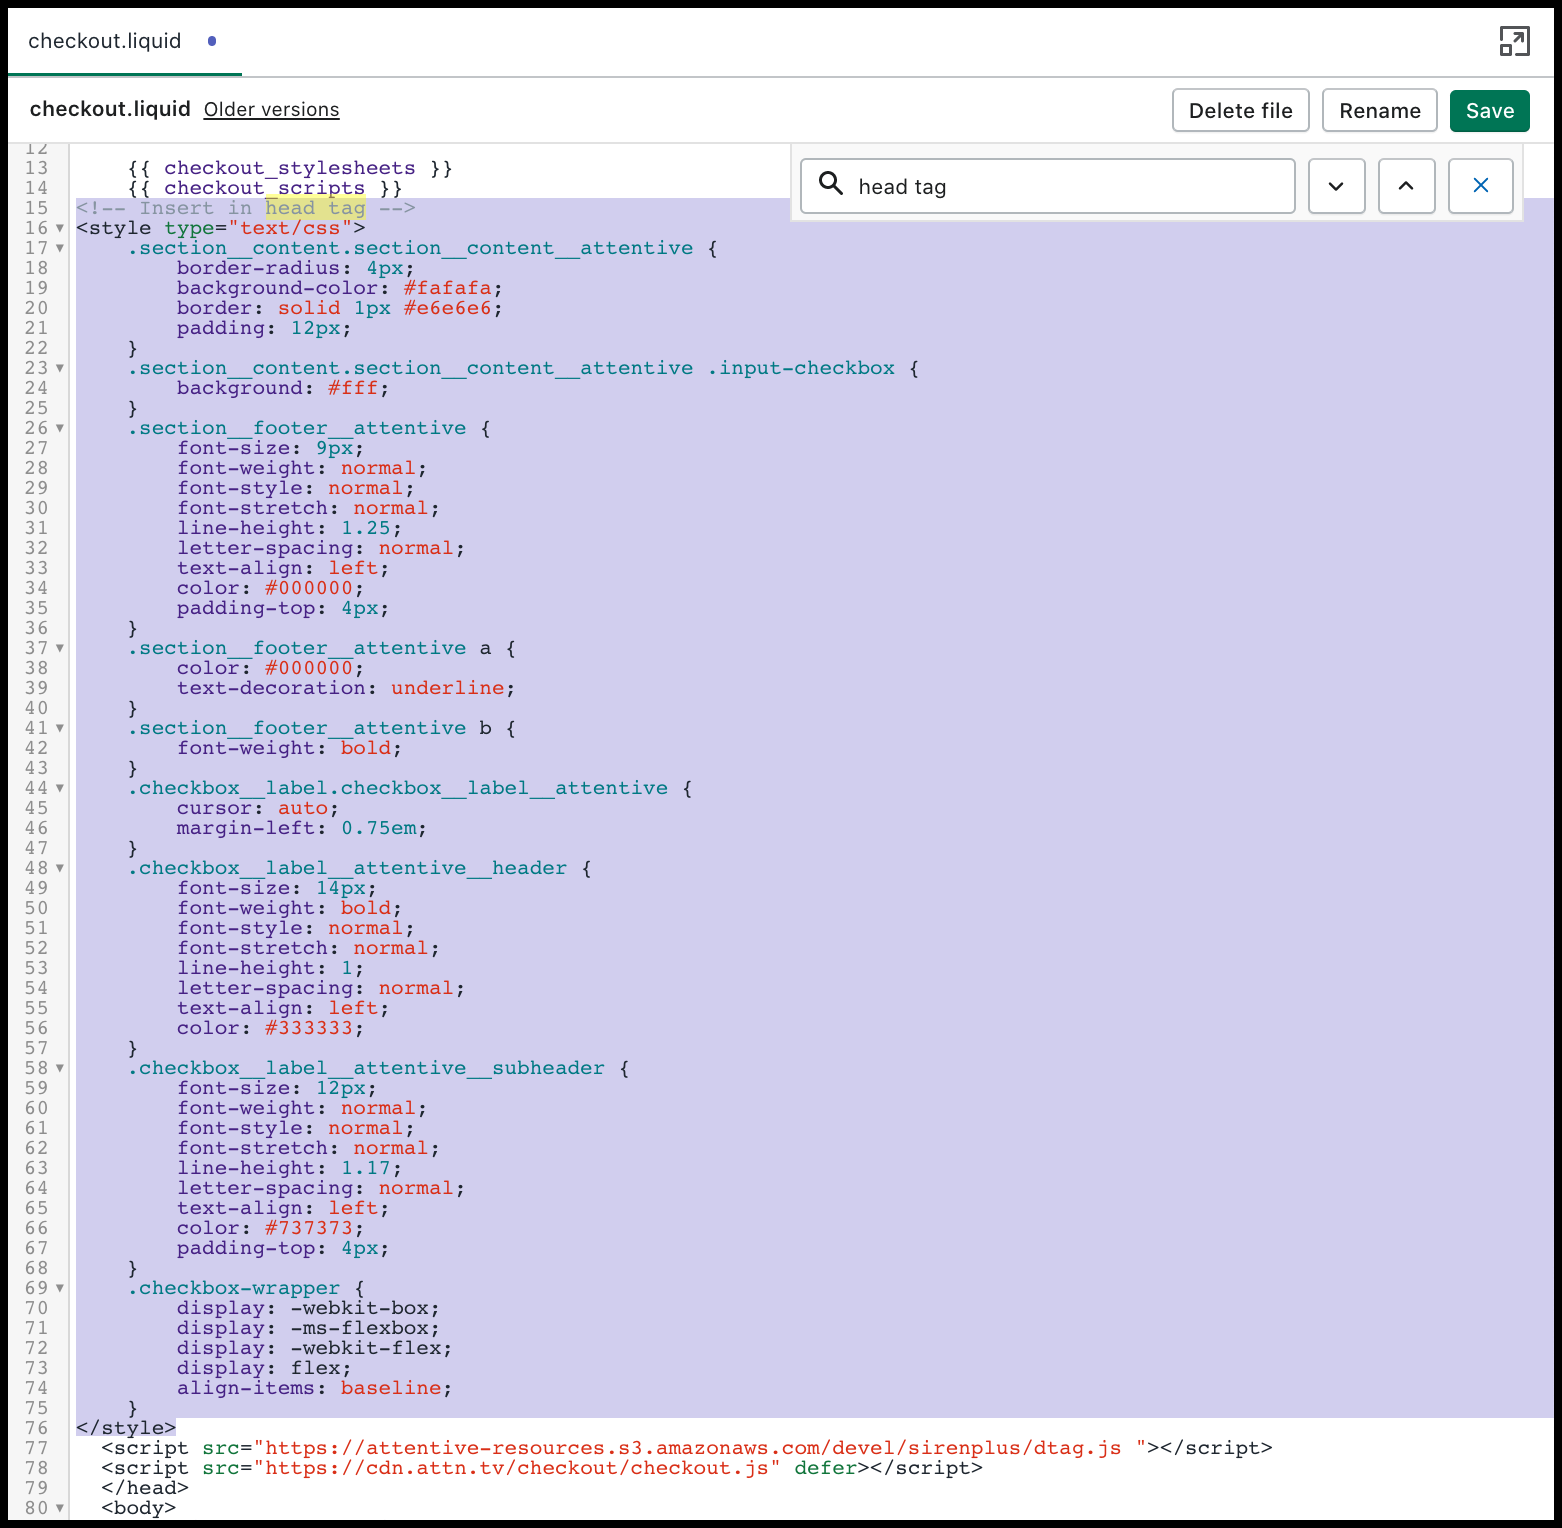Expand editor to full screen
Image resolution: width=1562 pixels, height=1528 pixels.
coord(1514,41)
